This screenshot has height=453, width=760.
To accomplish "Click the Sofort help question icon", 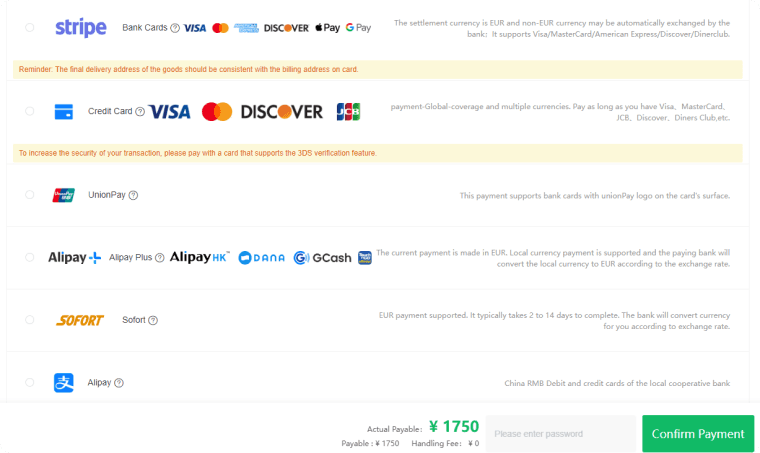I will 153,320.
